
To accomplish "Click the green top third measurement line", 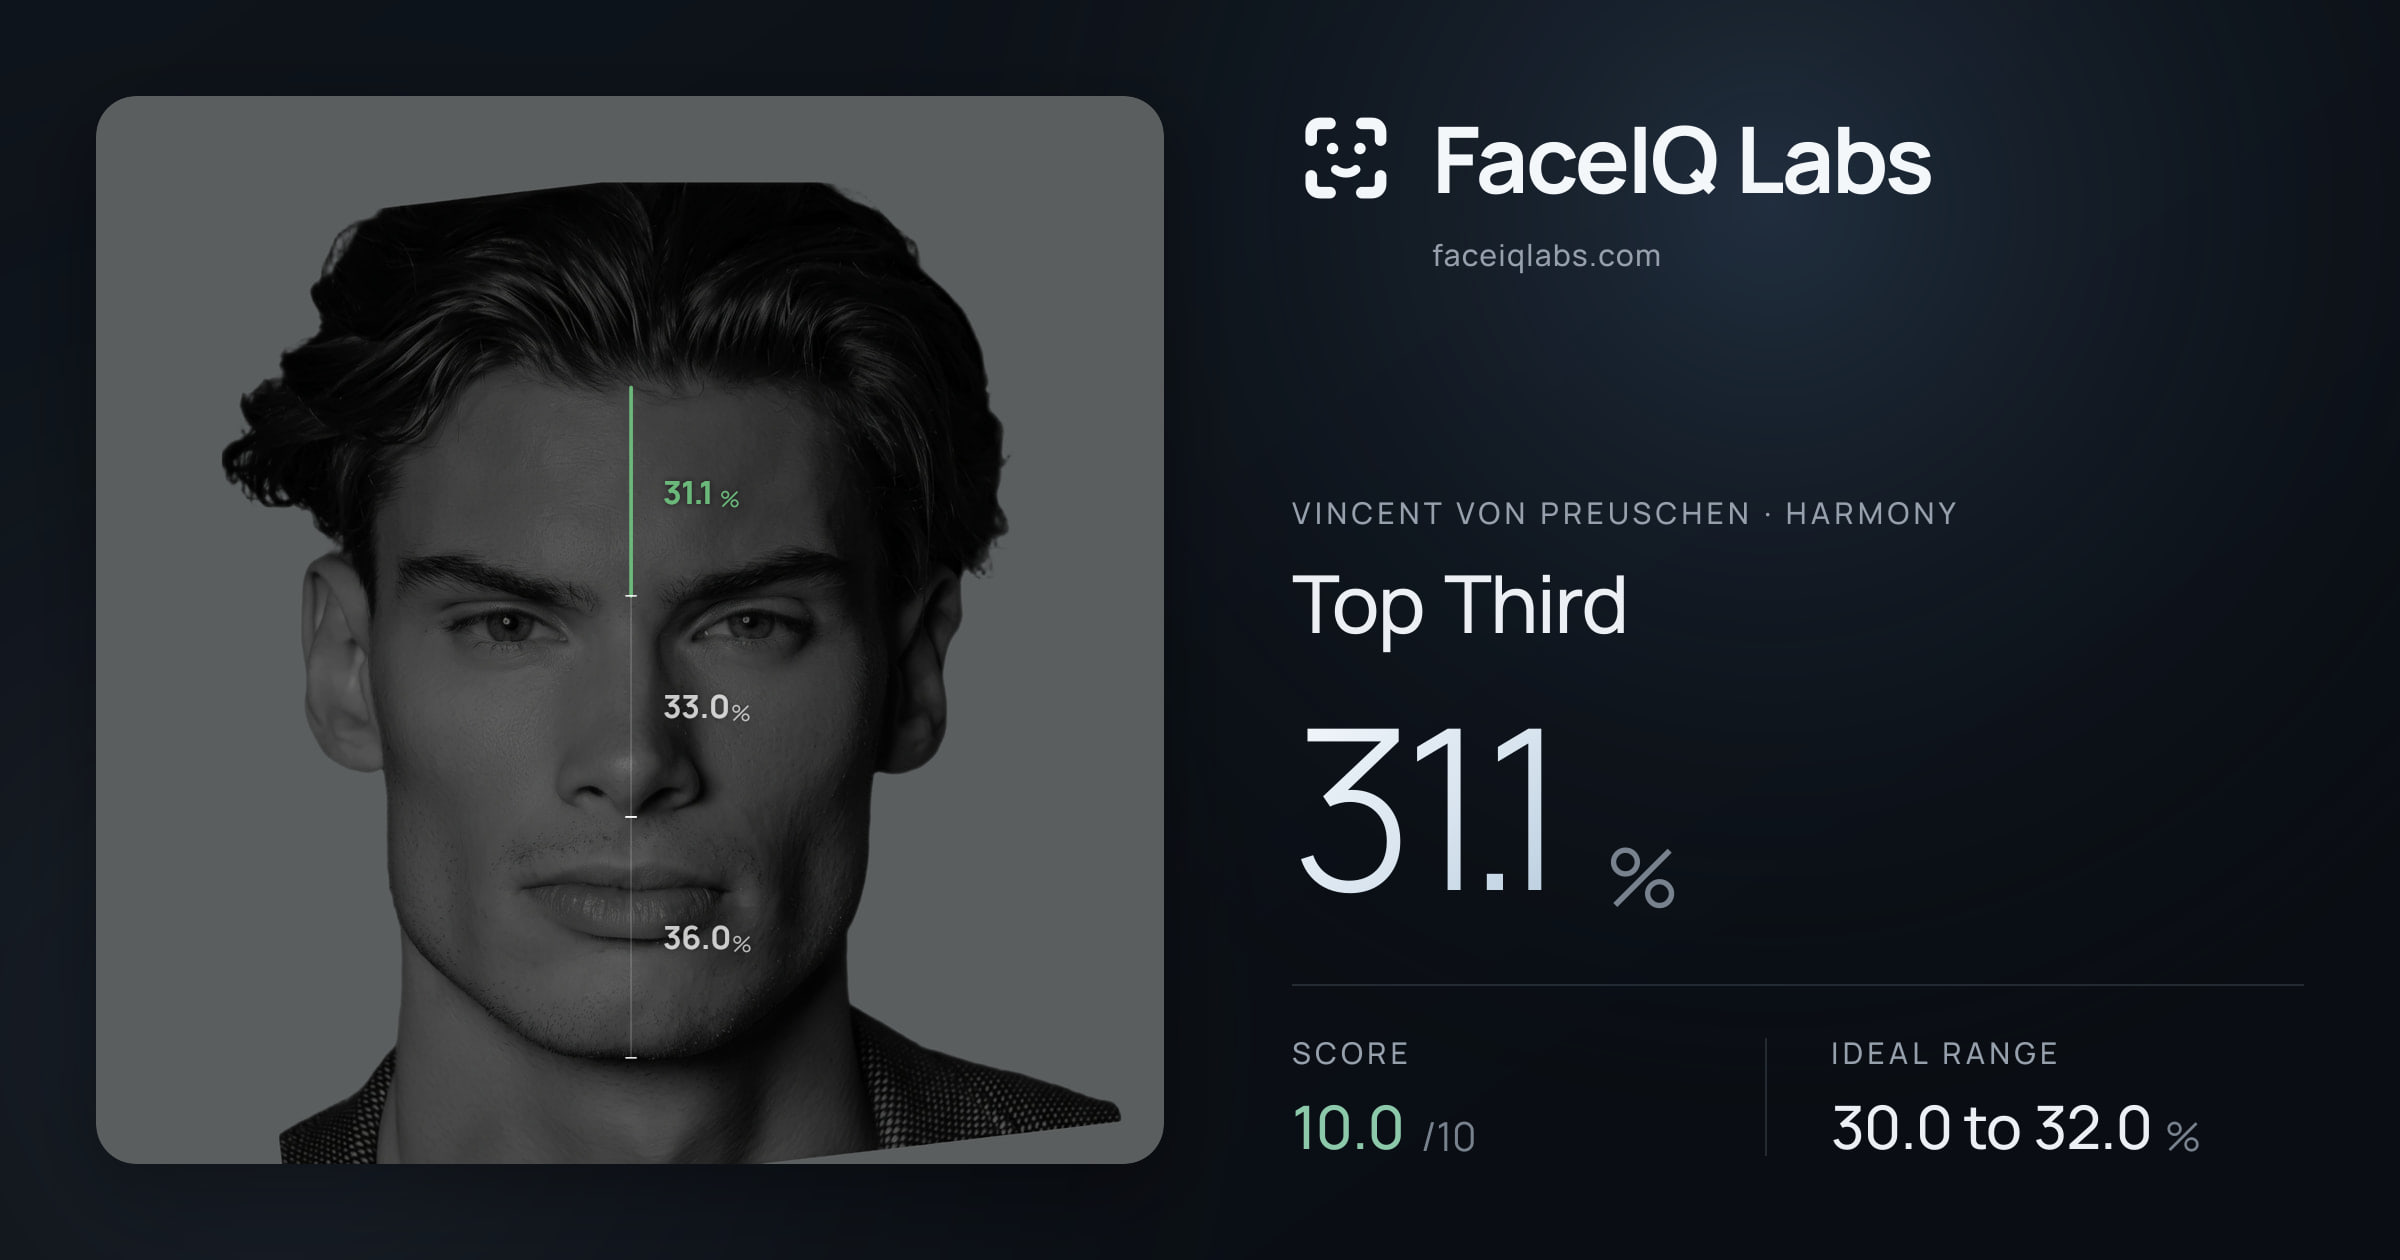I will (631, 491).
